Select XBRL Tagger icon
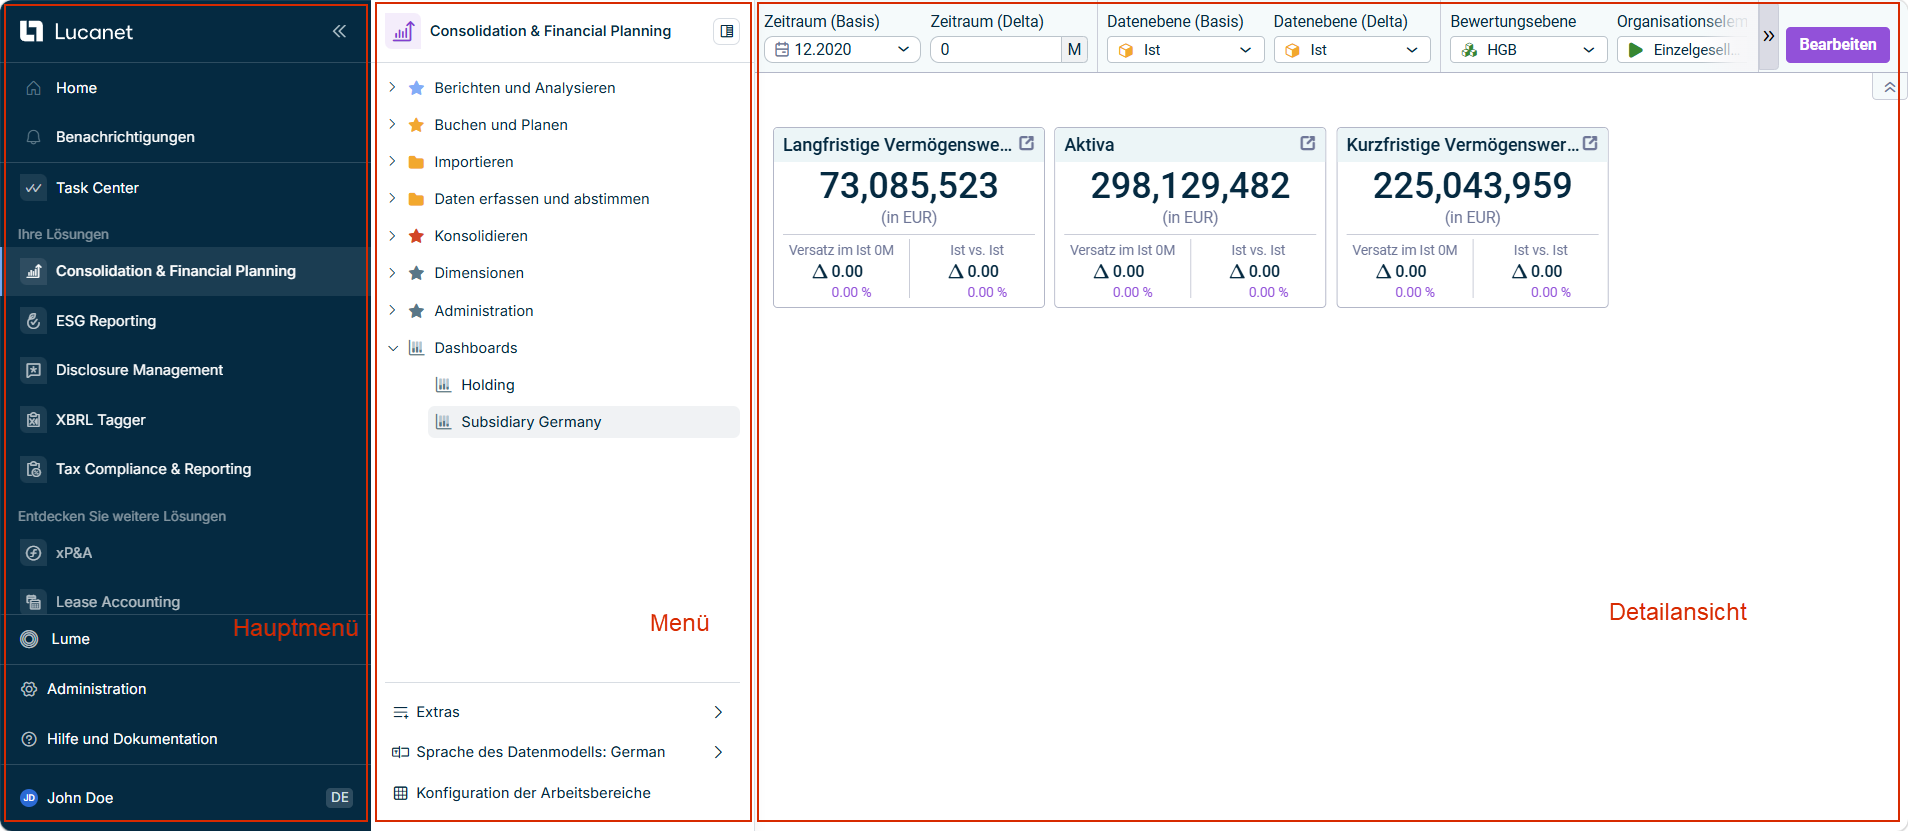The image size is (1908, 831). click(x=34, y=420)
